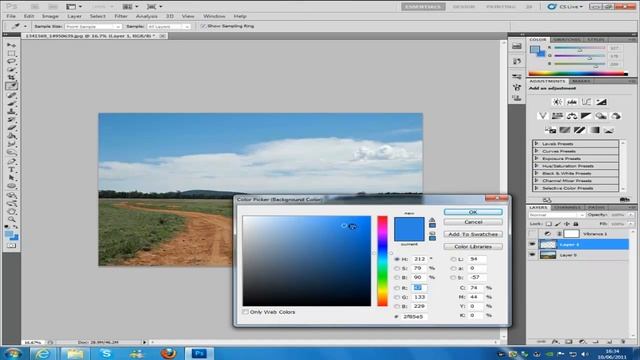The height and width of the screenshot is (360, 640).
Task: Click Curves adjustment icon
Action: (587, 102)
